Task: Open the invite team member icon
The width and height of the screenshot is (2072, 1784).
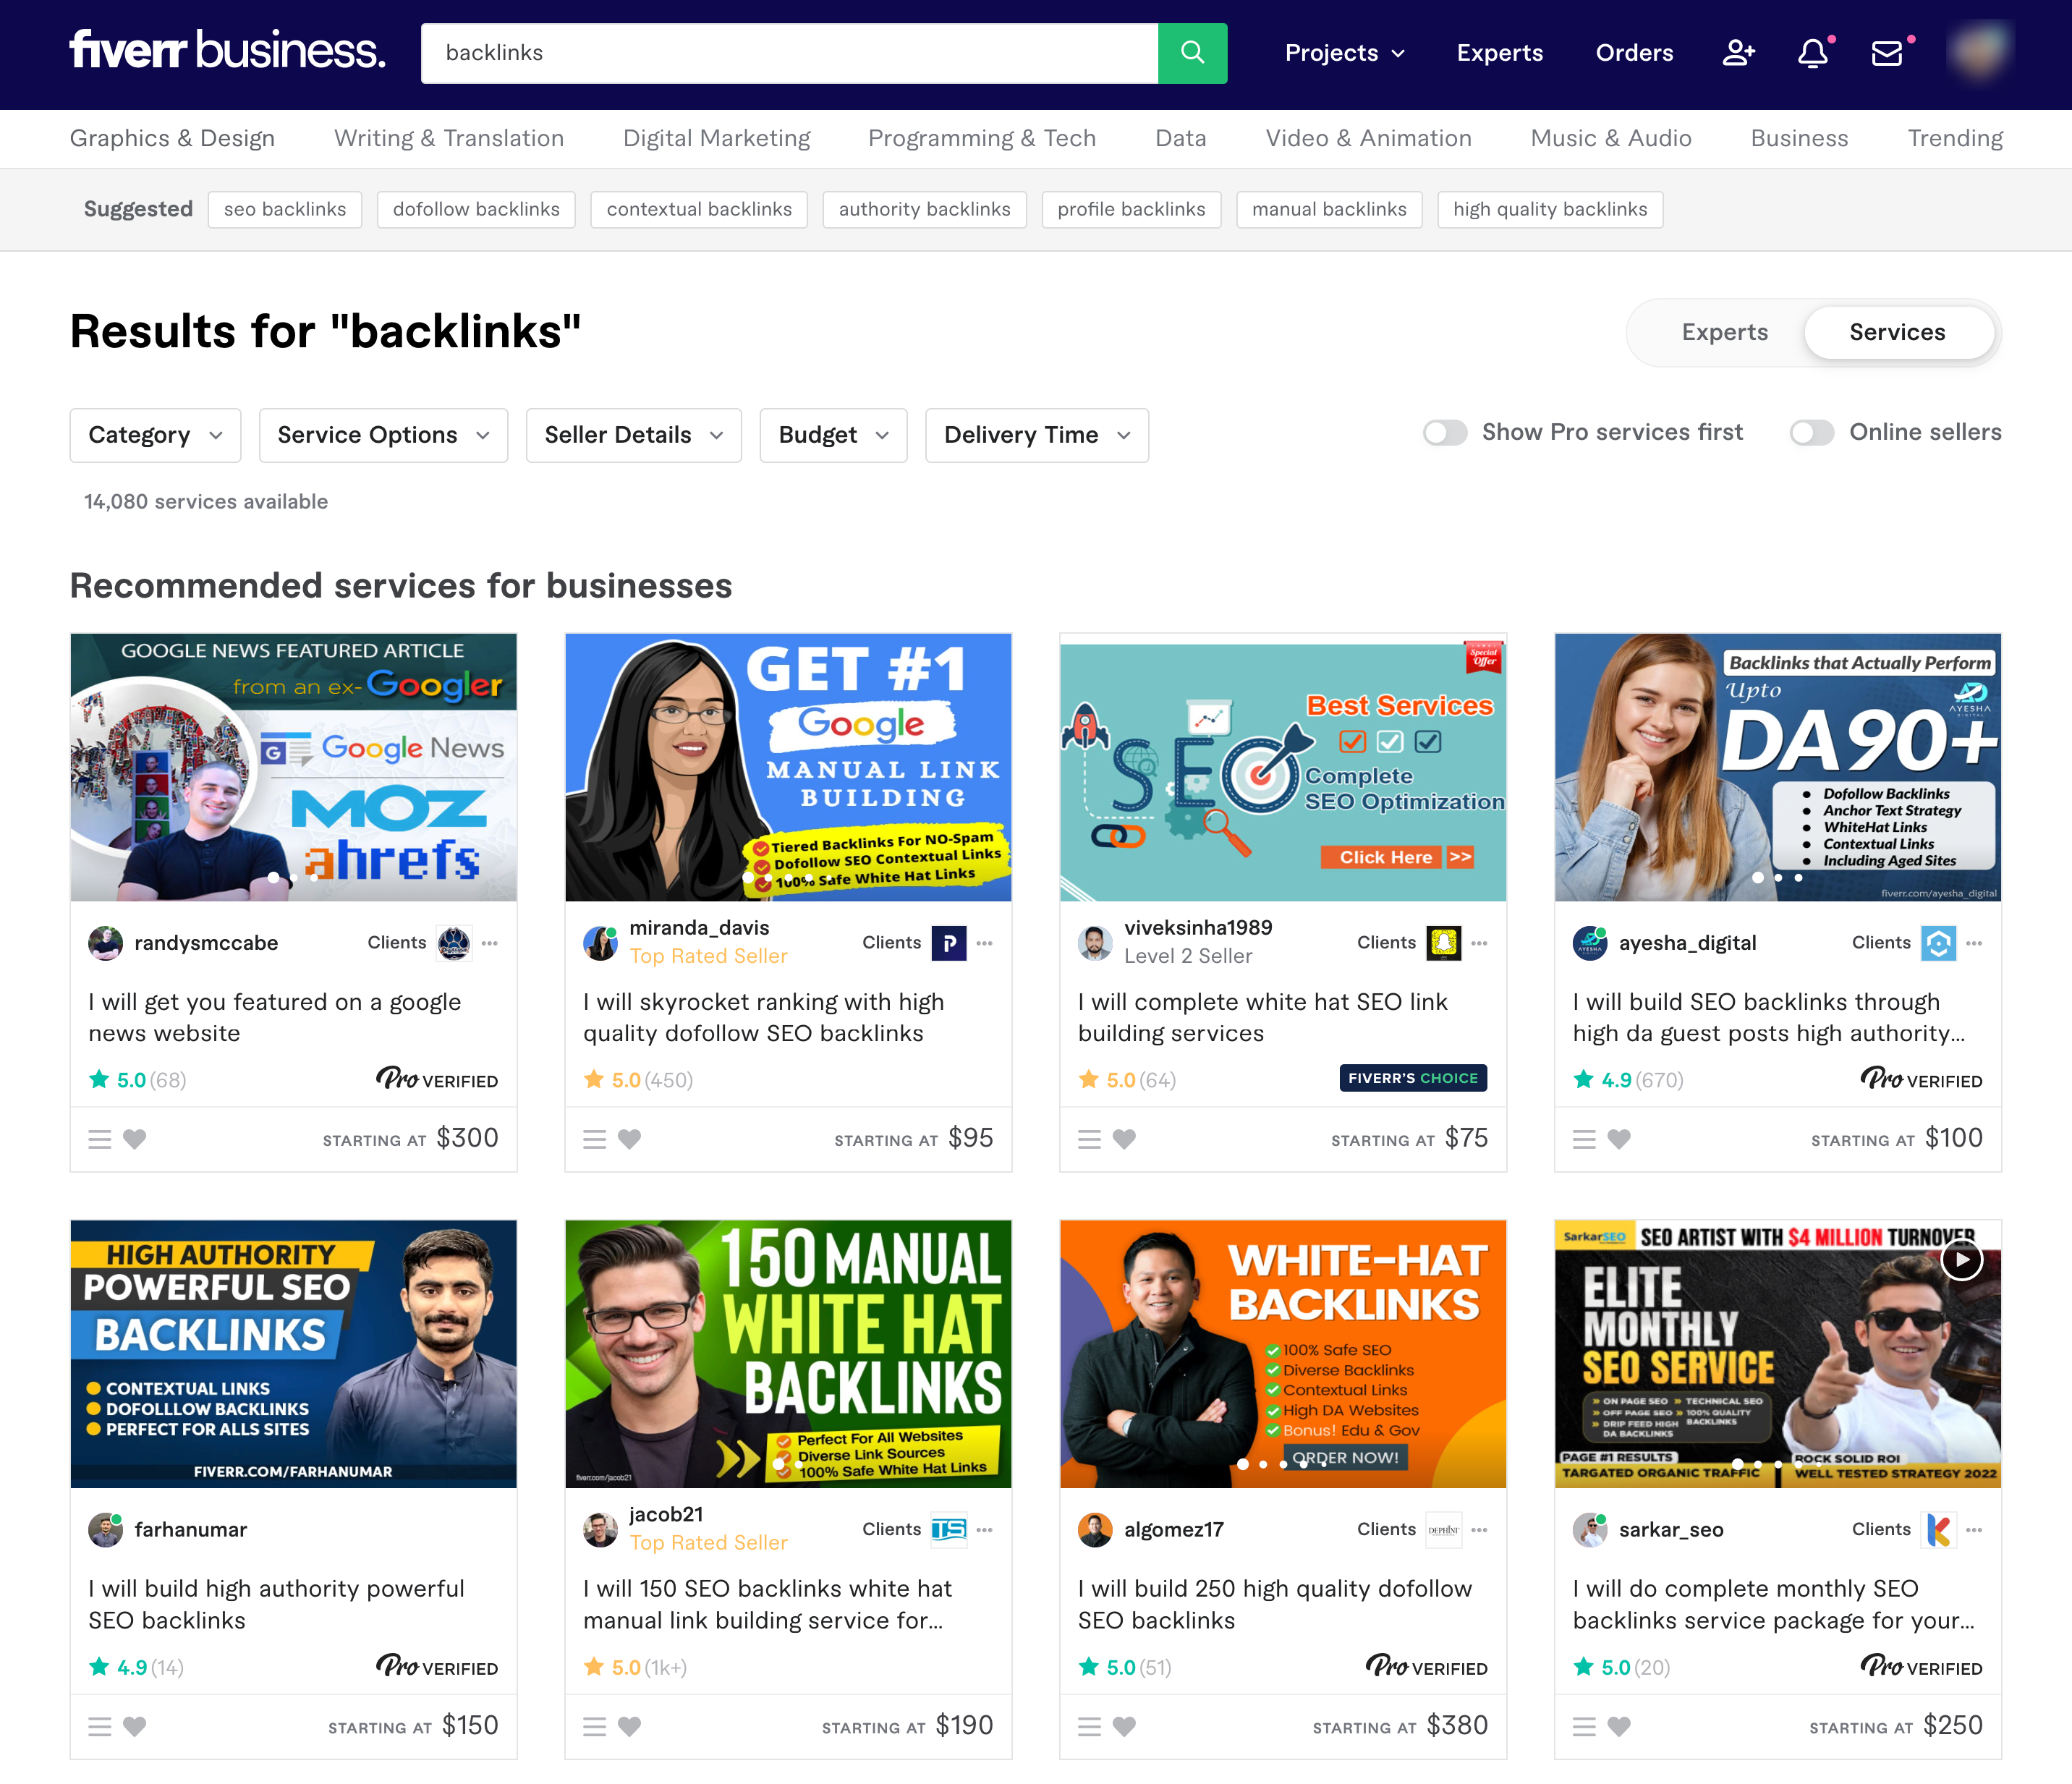Action: pos(1738,53)
